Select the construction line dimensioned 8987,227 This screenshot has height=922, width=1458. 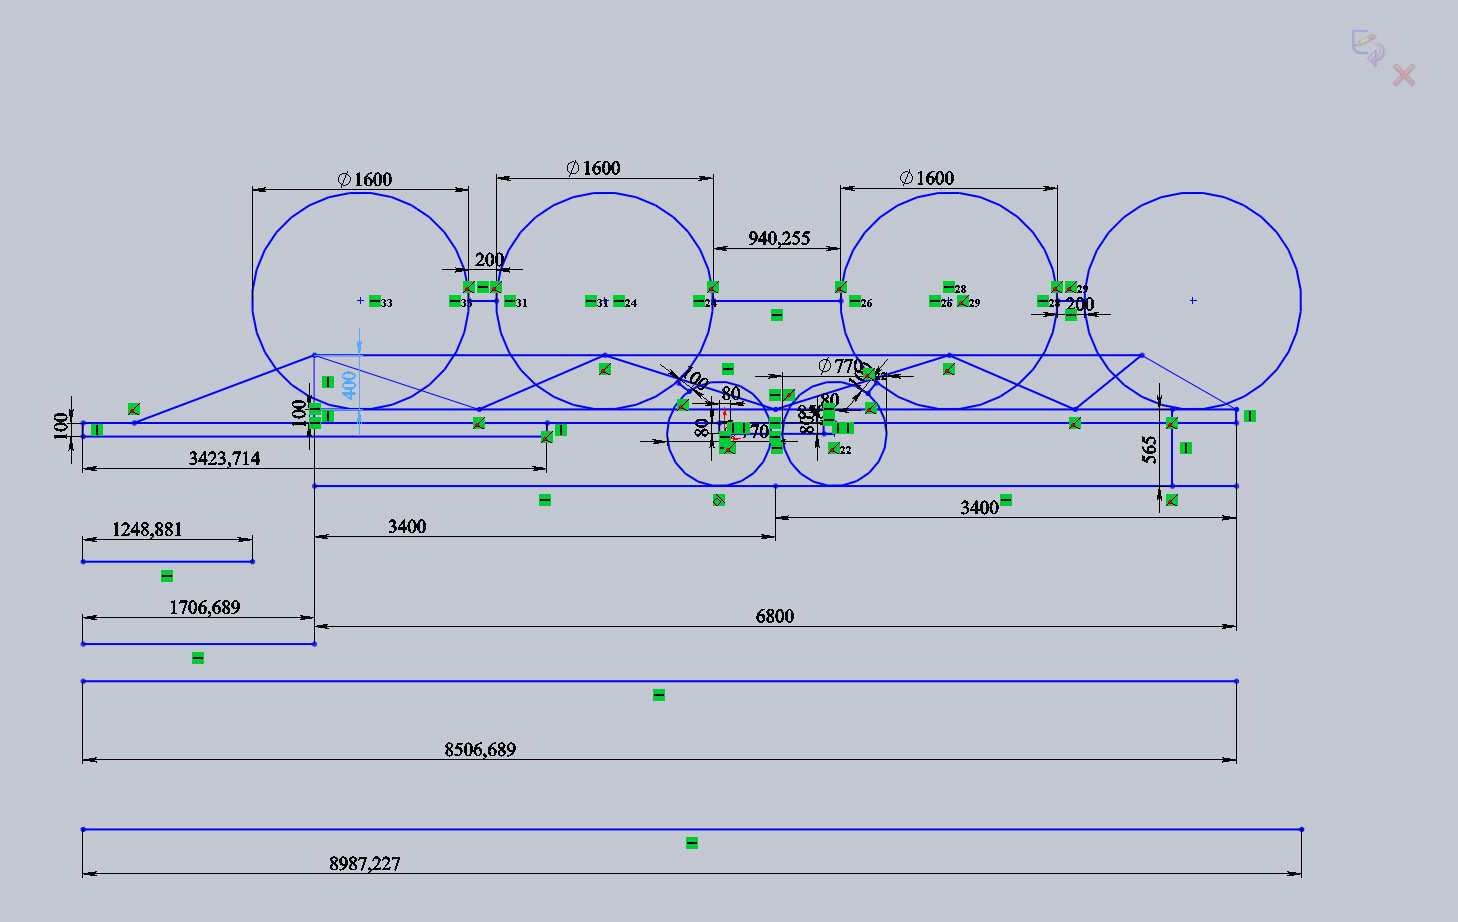click(x=692, y=829)
